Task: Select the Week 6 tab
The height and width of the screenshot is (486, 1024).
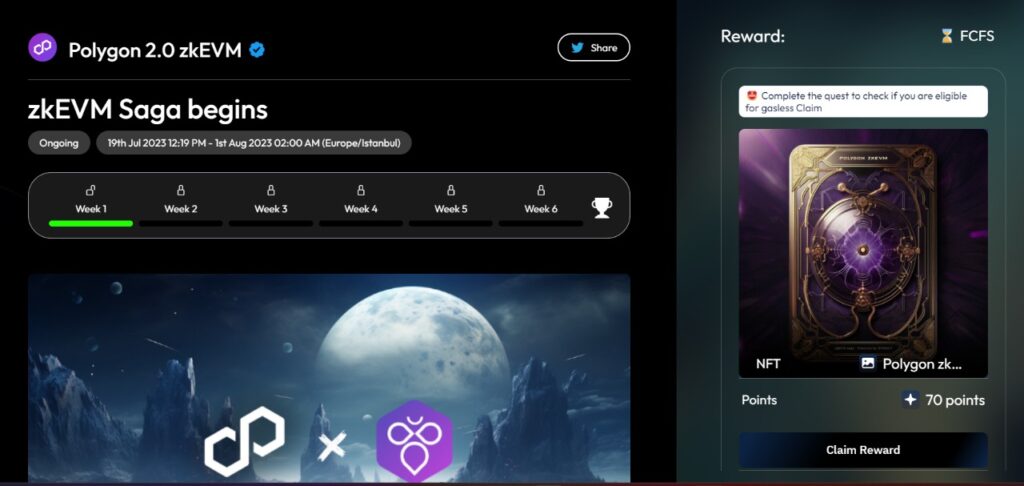Action: pyautogui.click(x=541, y=204)
